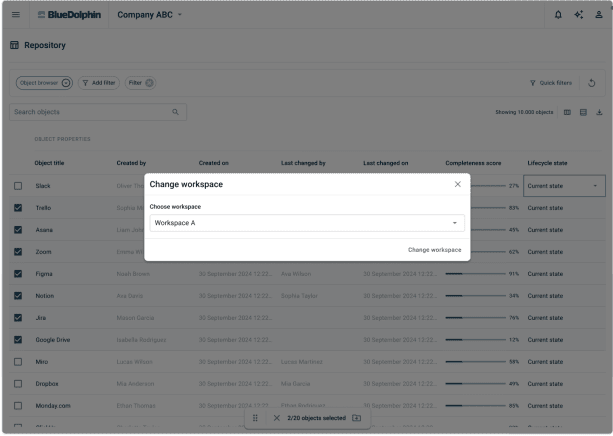Uncheck the Asana row checkbox
The height and width of the screenshot is (436, 613).
point(18,230)
